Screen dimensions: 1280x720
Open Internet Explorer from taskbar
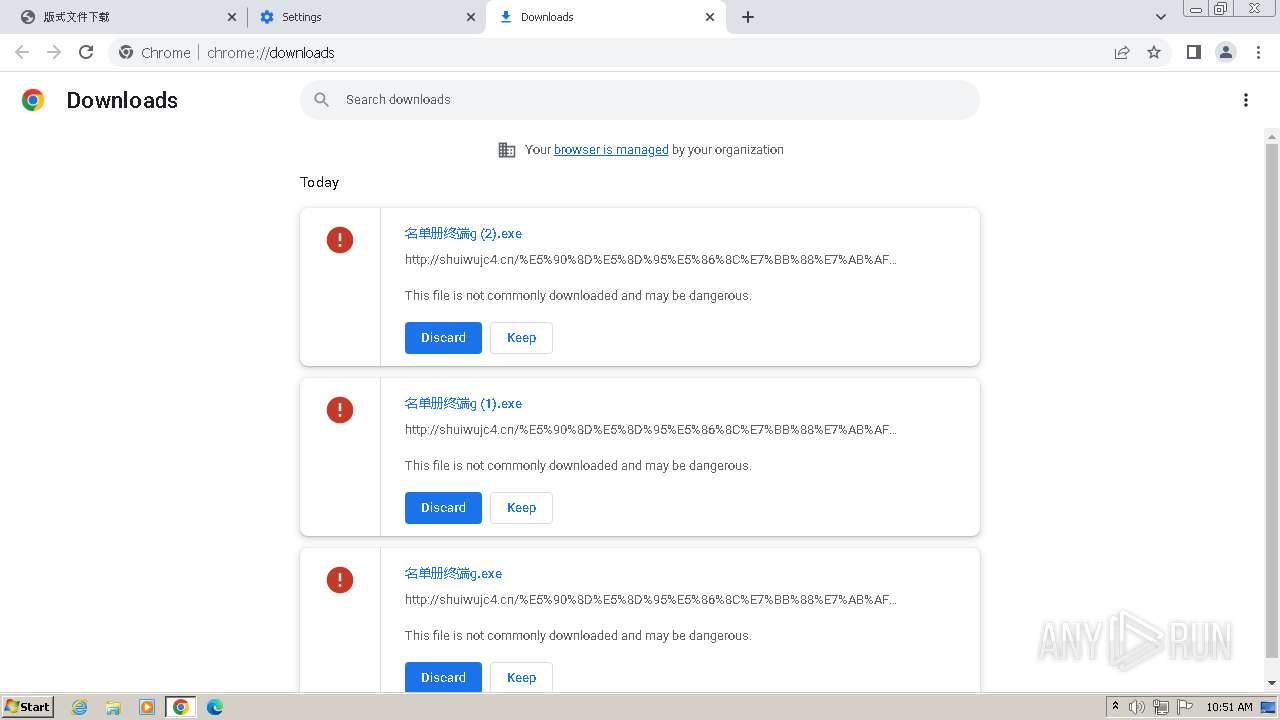80,707
